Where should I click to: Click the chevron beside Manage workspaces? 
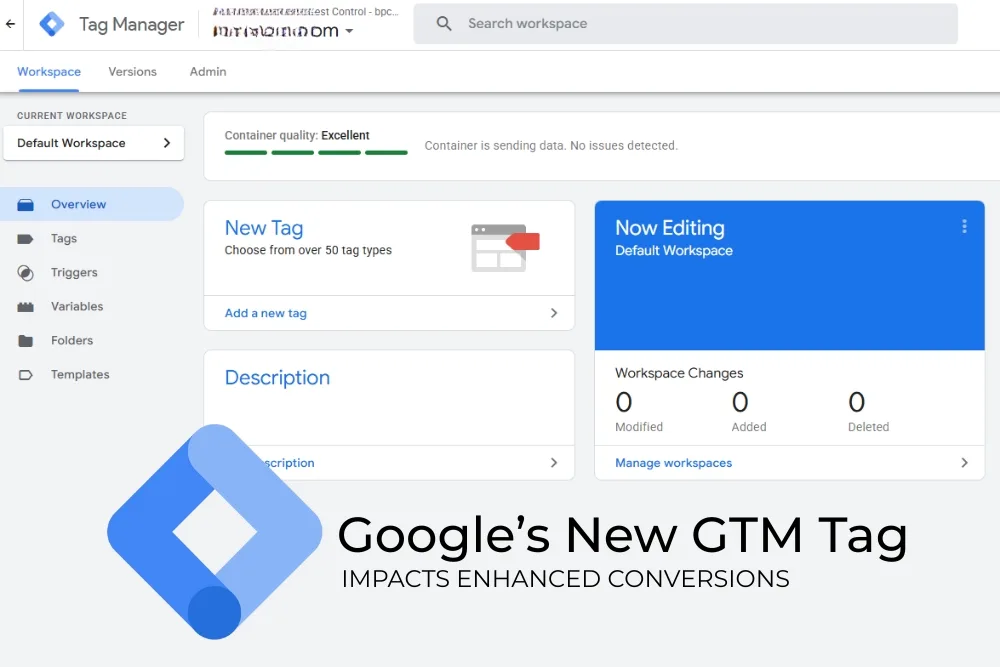coord(964,463)
